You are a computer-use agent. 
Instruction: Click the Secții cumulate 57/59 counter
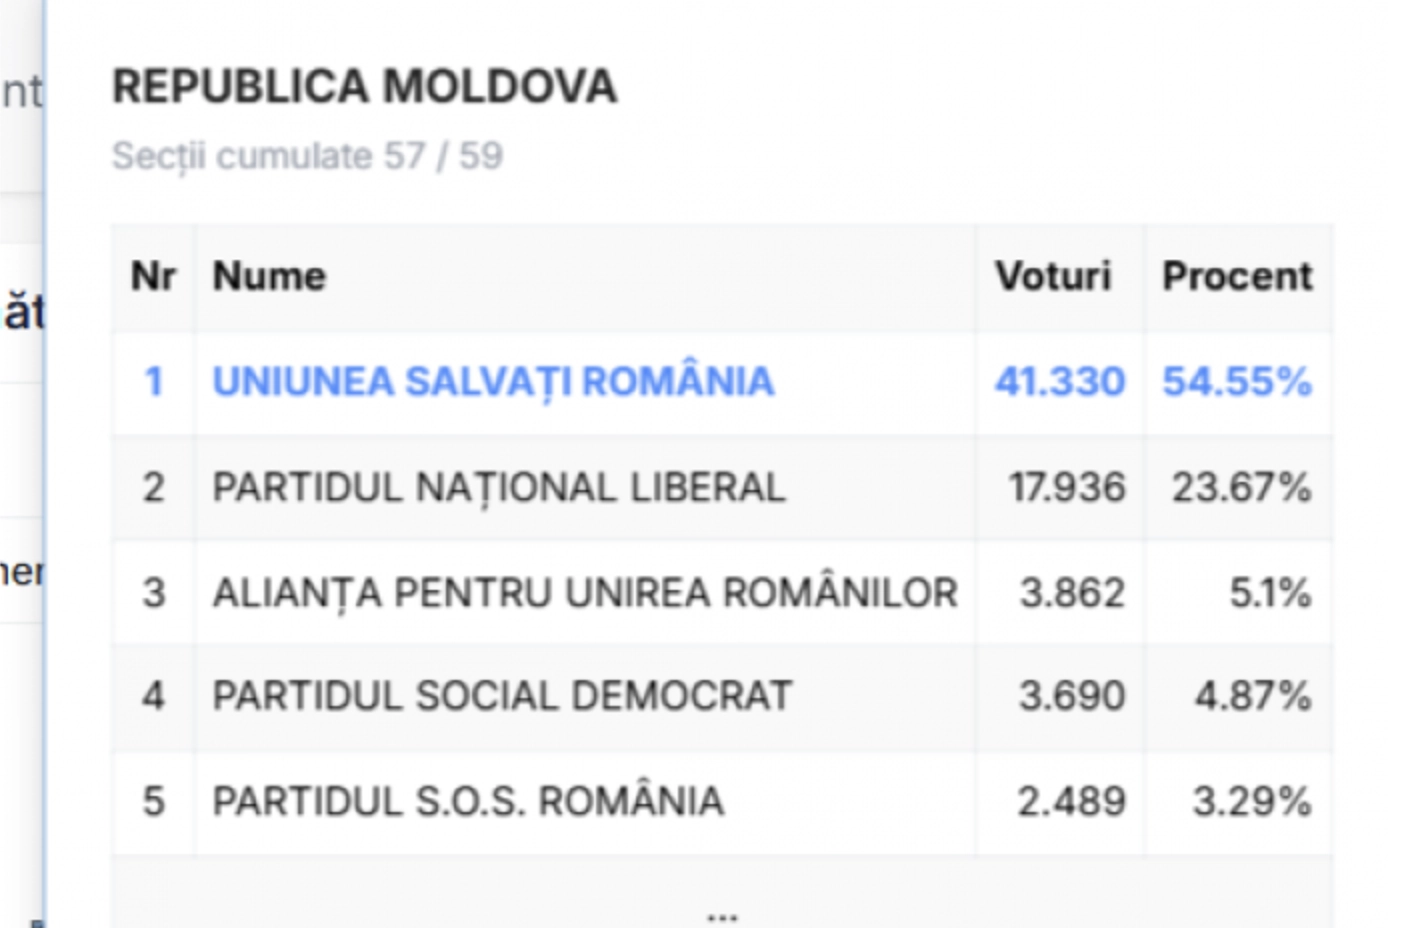pyautogui.click(x=308, y=155)
